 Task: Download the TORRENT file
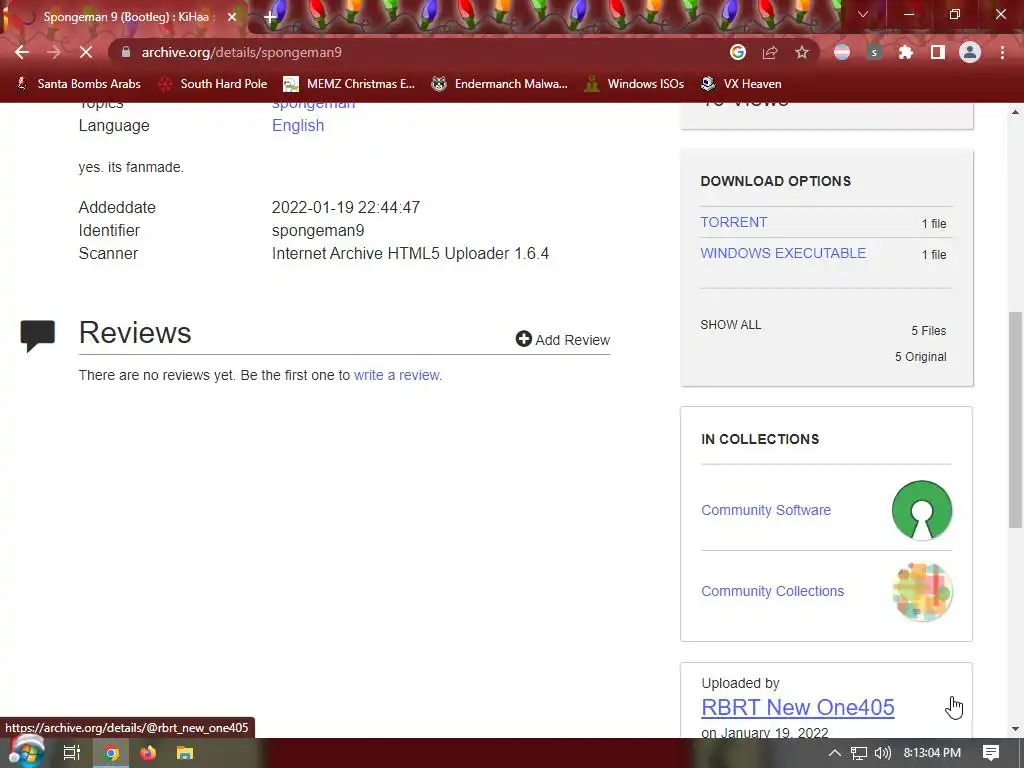733,222
